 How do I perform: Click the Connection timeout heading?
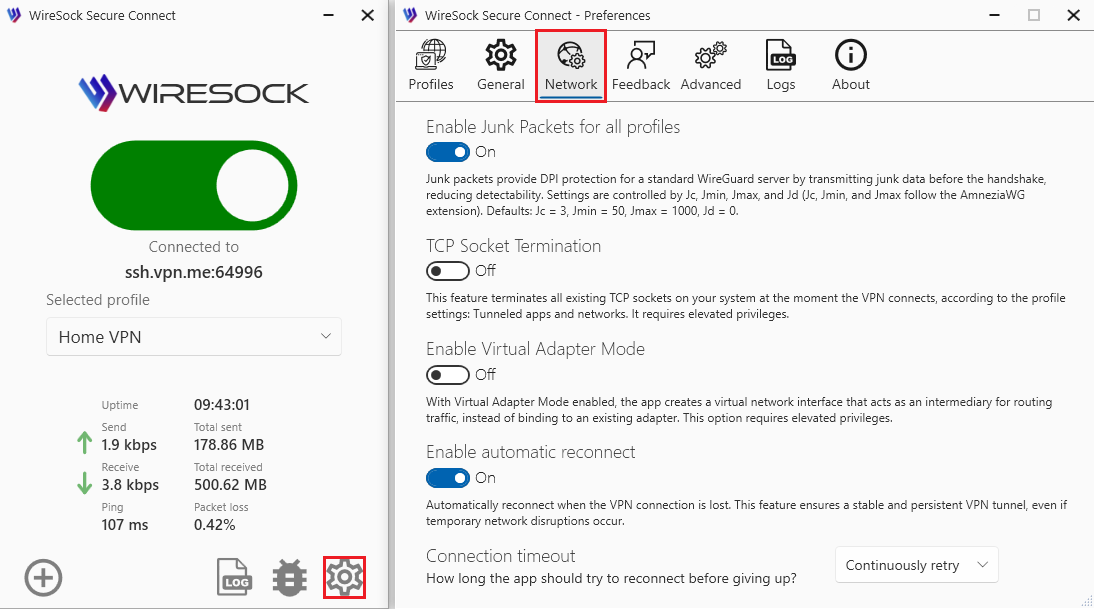coord(501,556)
